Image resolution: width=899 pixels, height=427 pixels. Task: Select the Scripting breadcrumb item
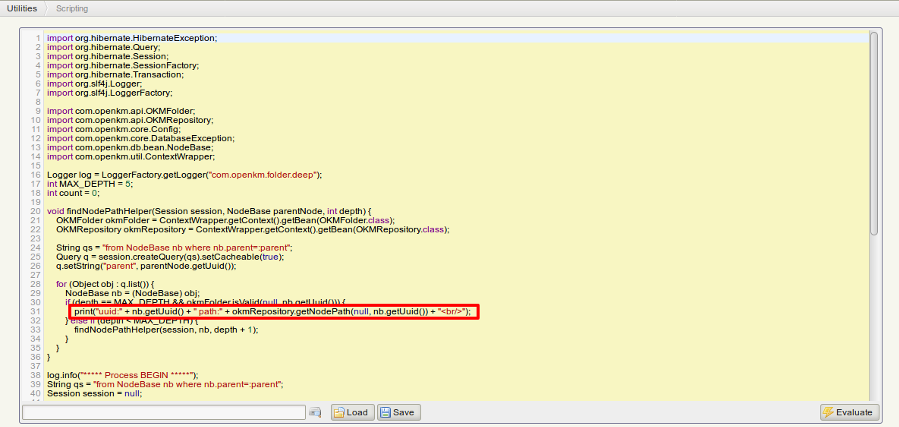click(x=71, y=8)
